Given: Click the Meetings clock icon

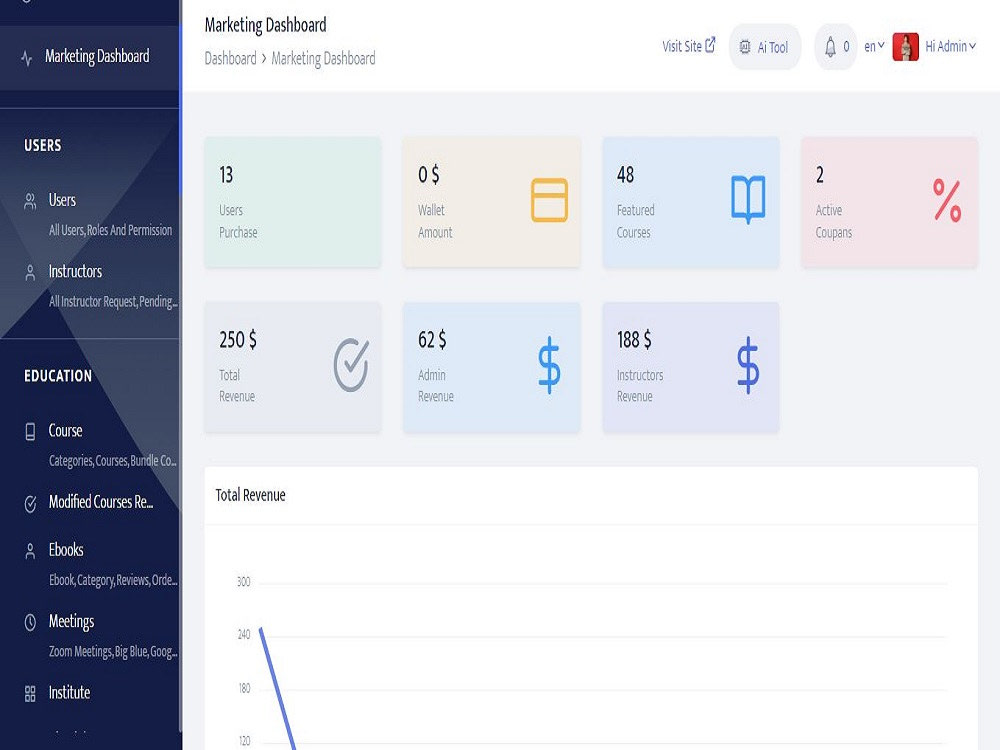Looking at the screenshot, I should 30,622.
